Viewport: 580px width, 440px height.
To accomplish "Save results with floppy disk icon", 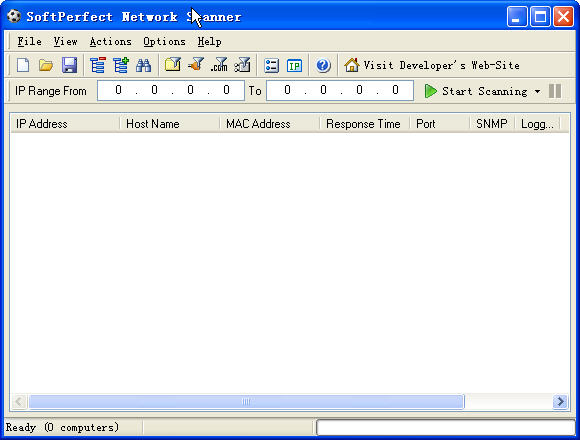I will pos(69,65).
